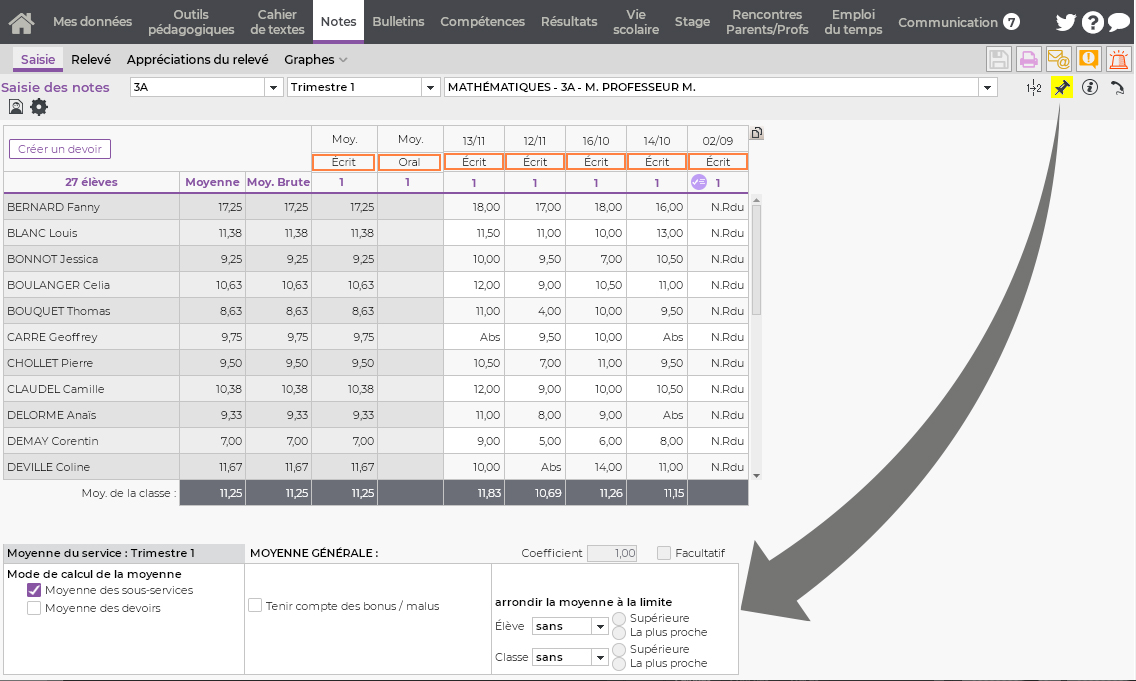Select Supérieure radio for Classe rounding
Screen dimensions: 1136x681
pyautogui.click(x=619, y=649)
